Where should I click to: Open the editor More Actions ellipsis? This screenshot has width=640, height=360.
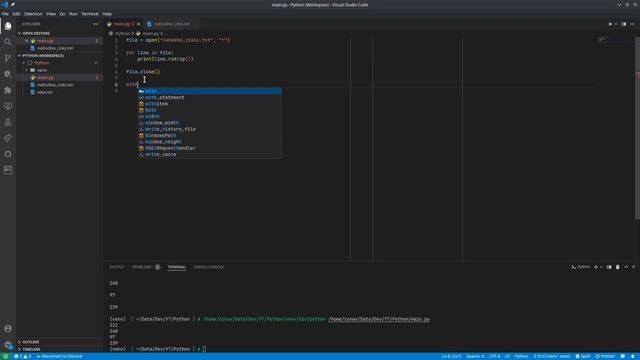[632, 24]
